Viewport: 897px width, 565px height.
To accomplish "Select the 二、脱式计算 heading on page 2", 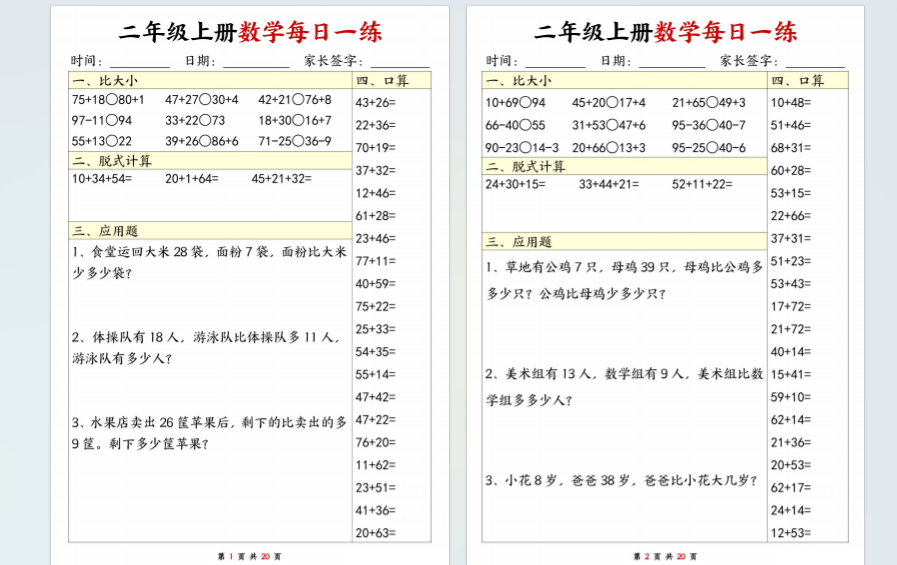I will pos(526,166).
